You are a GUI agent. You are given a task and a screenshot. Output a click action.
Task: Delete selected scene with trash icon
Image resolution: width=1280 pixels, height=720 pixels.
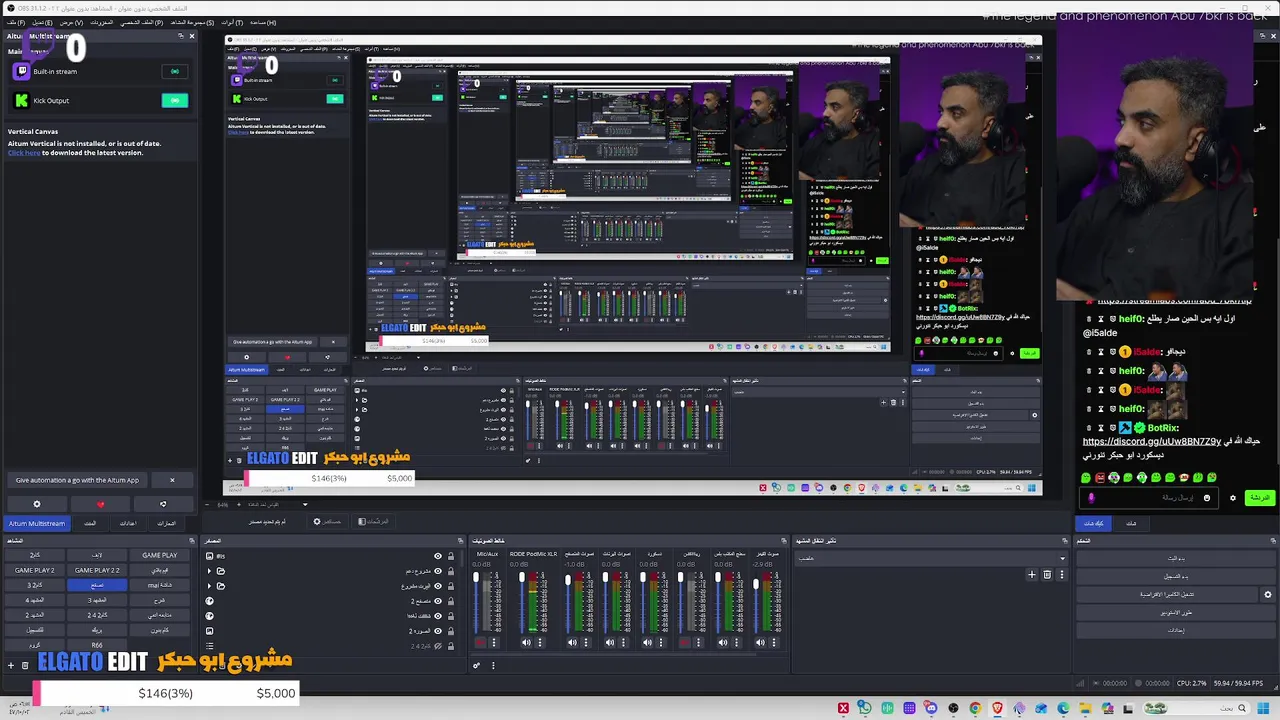(x=25, y=665)
